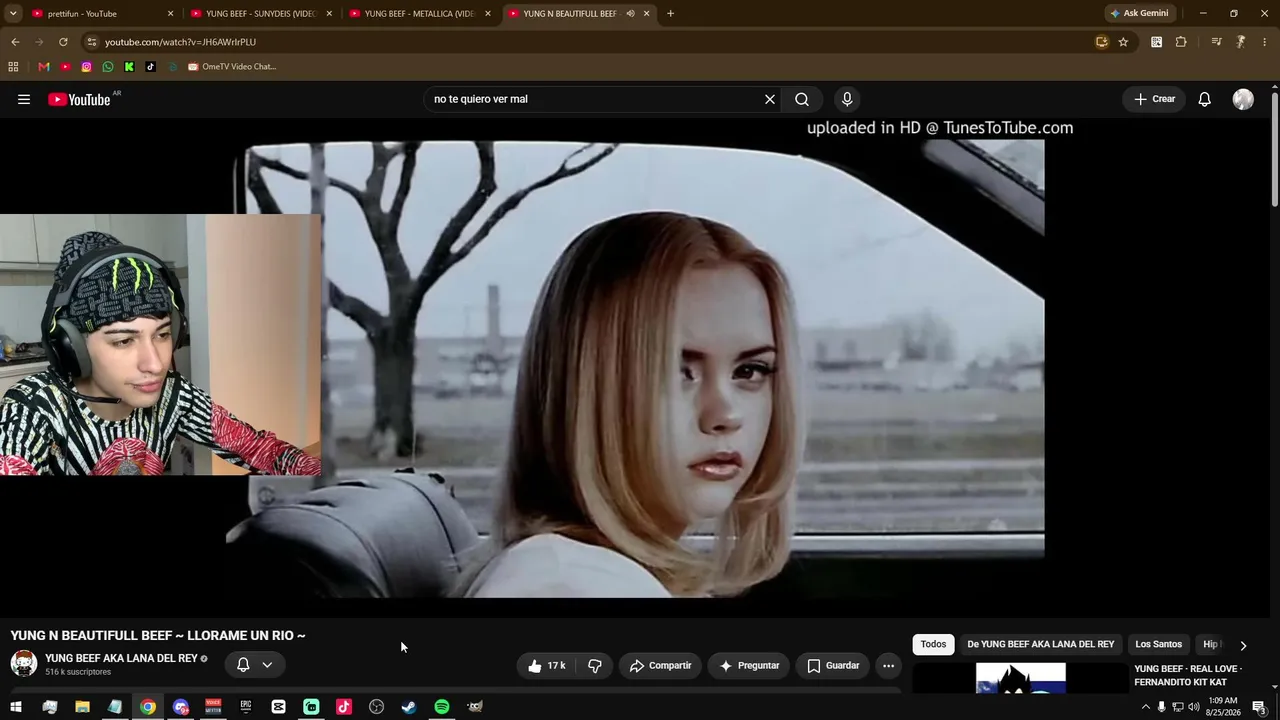Screen dimensions: 1280x720
Task: Open Gmail bookmark
Action: [44, 67]
